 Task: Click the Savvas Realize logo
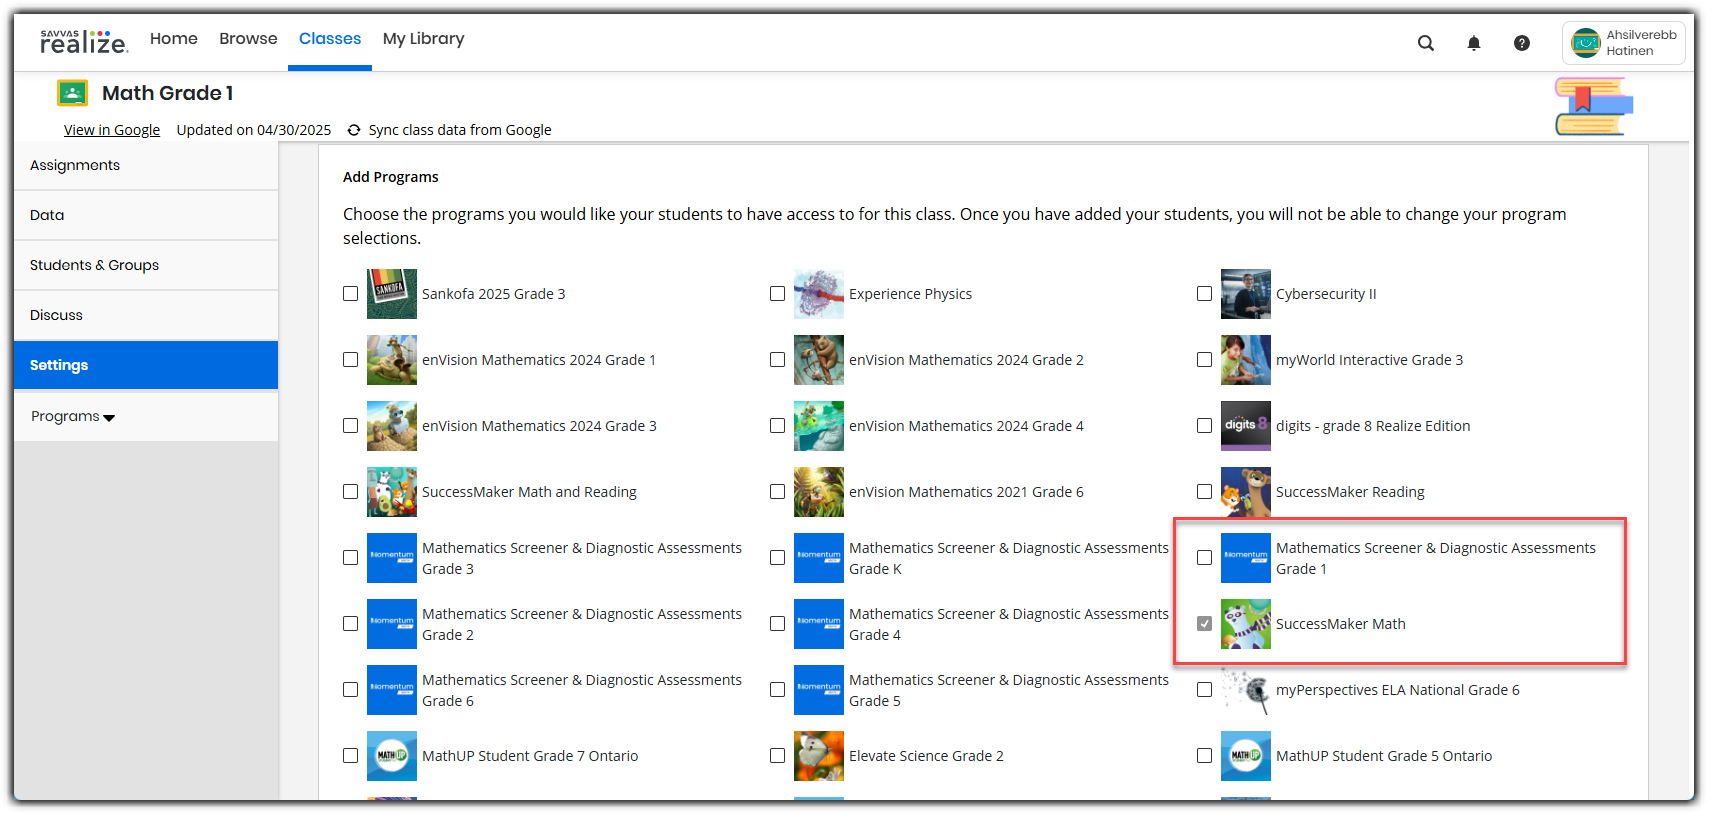(x=84, y=41)
